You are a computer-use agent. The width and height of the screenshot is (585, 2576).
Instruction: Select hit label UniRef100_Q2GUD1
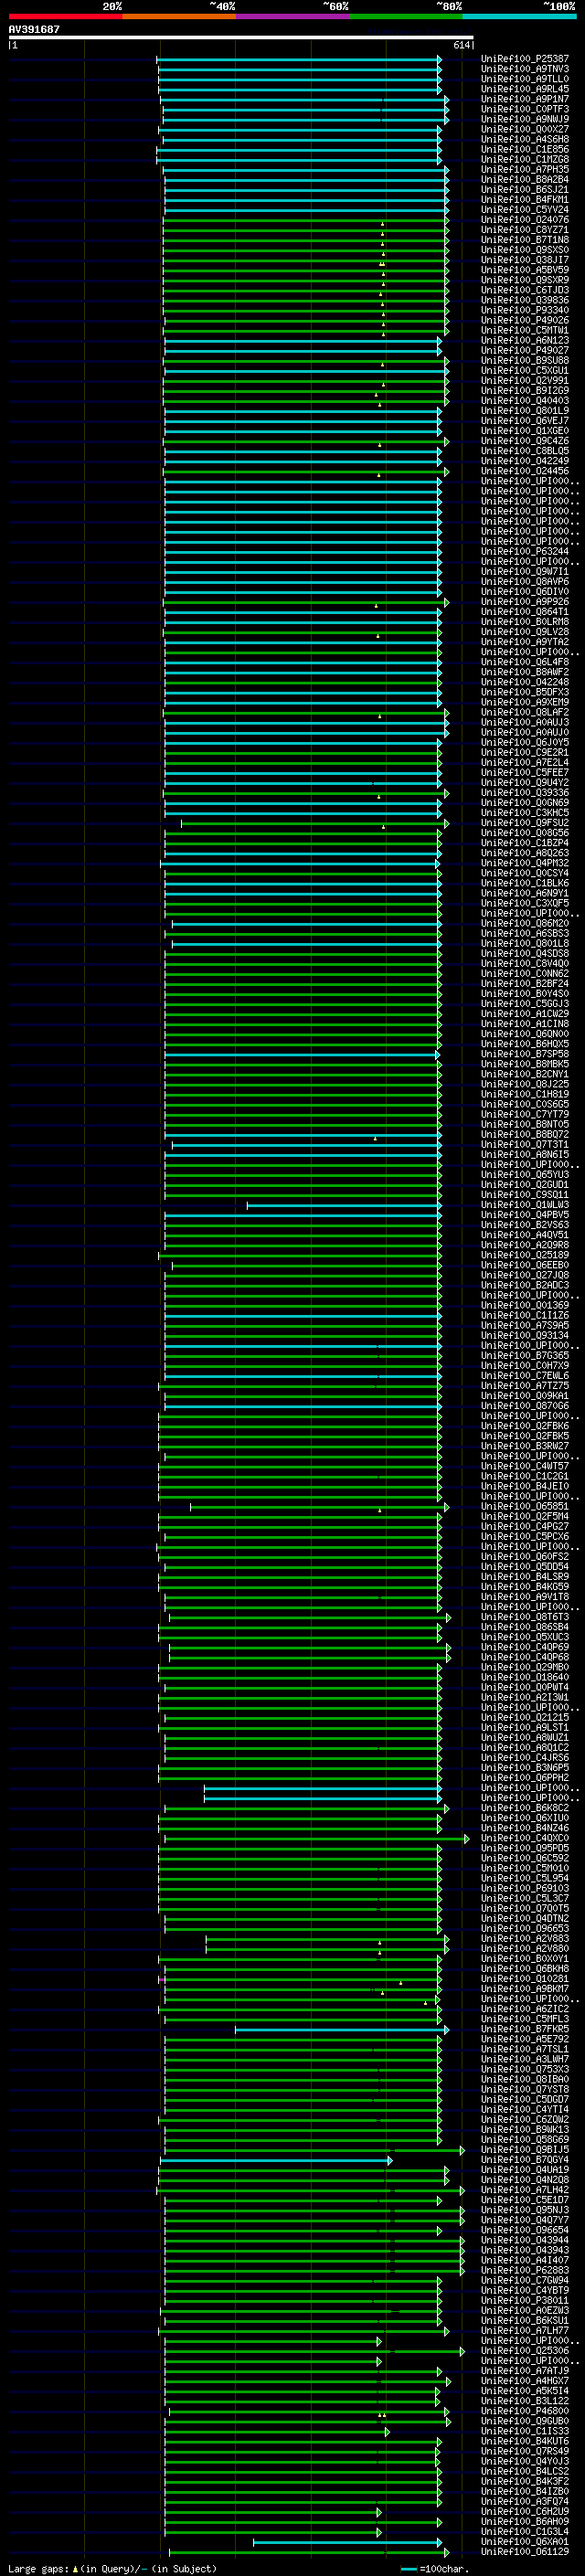point(525,1184)
